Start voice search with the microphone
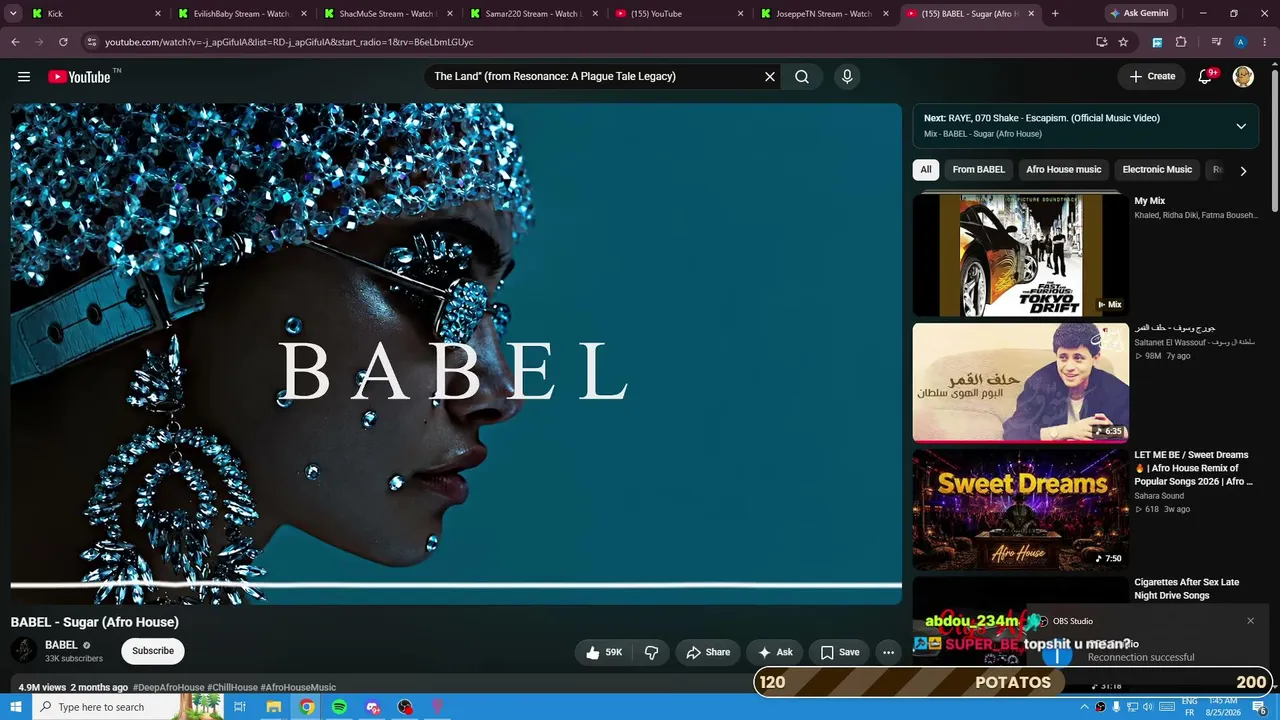The width and height of the screenshot is (1280, 720). click(847, 77)
